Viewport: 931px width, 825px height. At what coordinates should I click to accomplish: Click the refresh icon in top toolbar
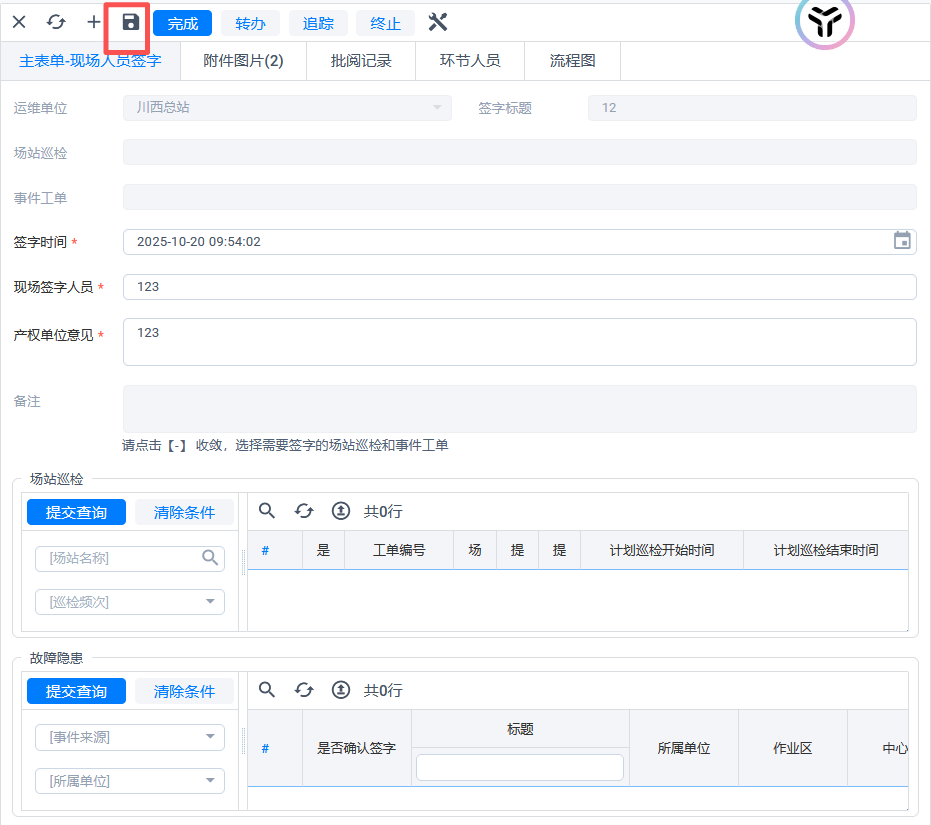[56, 22]
